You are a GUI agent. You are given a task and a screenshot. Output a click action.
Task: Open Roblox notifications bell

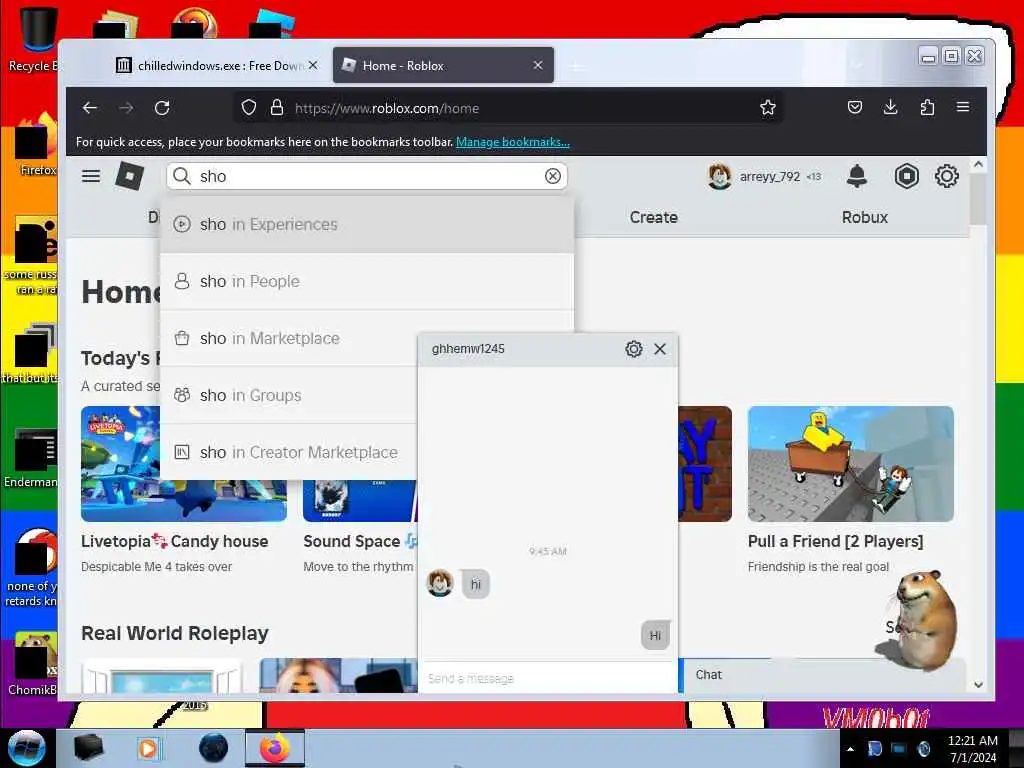[x=857, y=176]
